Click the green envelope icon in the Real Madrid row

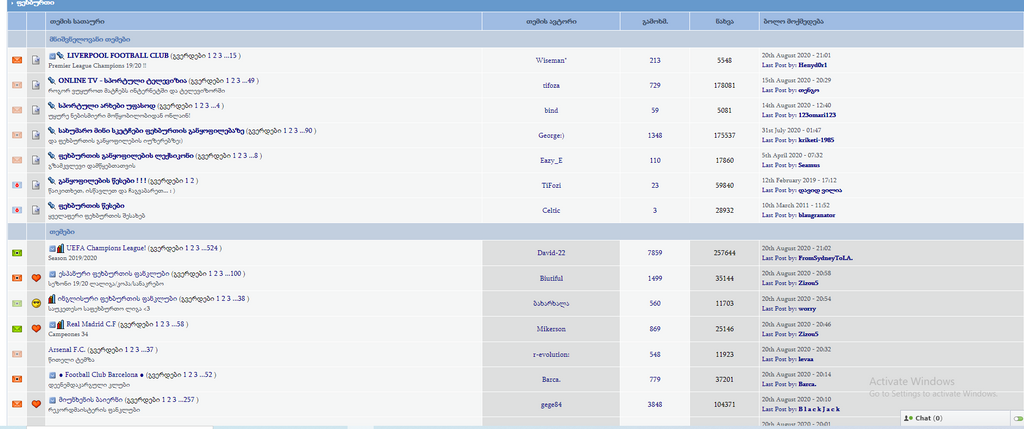point(17,328)
